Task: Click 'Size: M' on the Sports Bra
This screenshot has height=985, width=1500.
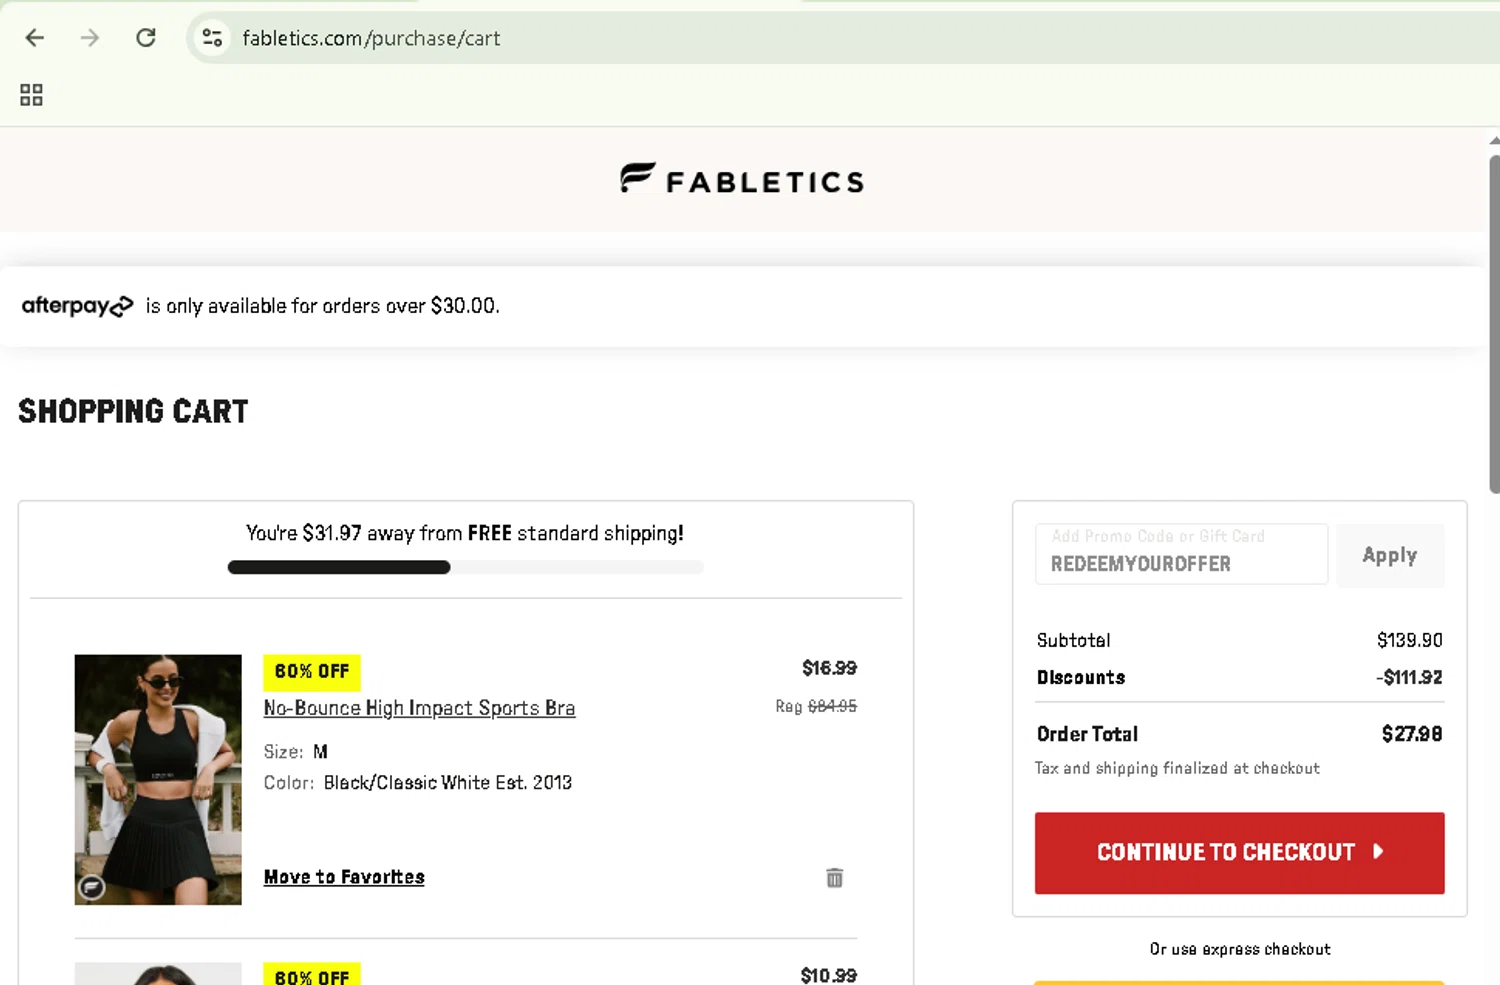Action: (296, 752)
